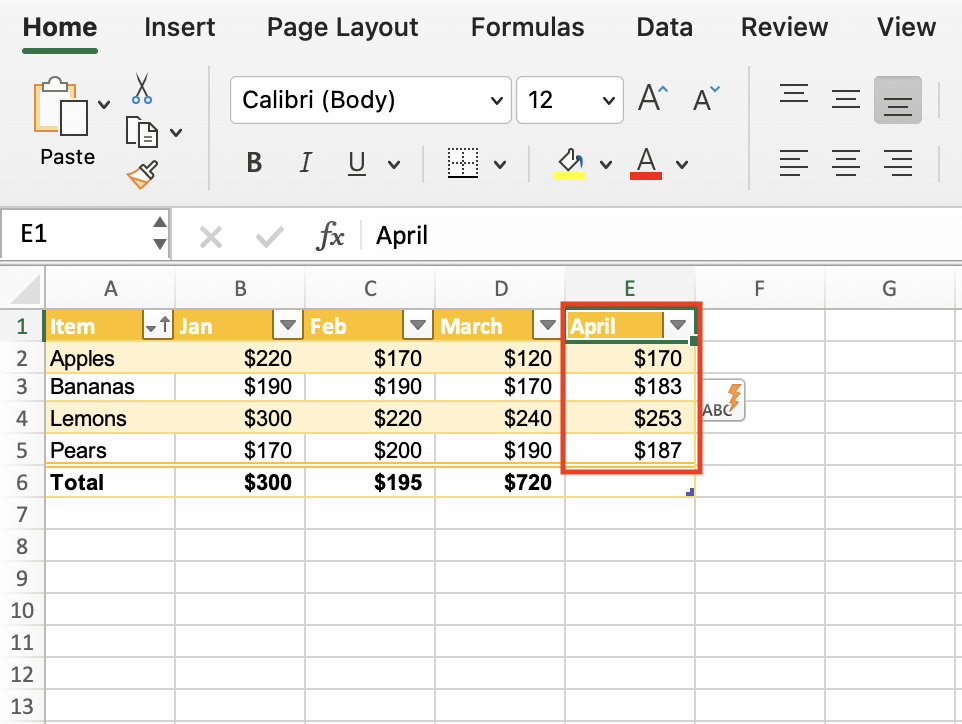Toggle Underline formatting
Viewport: 962px width, 724px height.
click(356, 163)
